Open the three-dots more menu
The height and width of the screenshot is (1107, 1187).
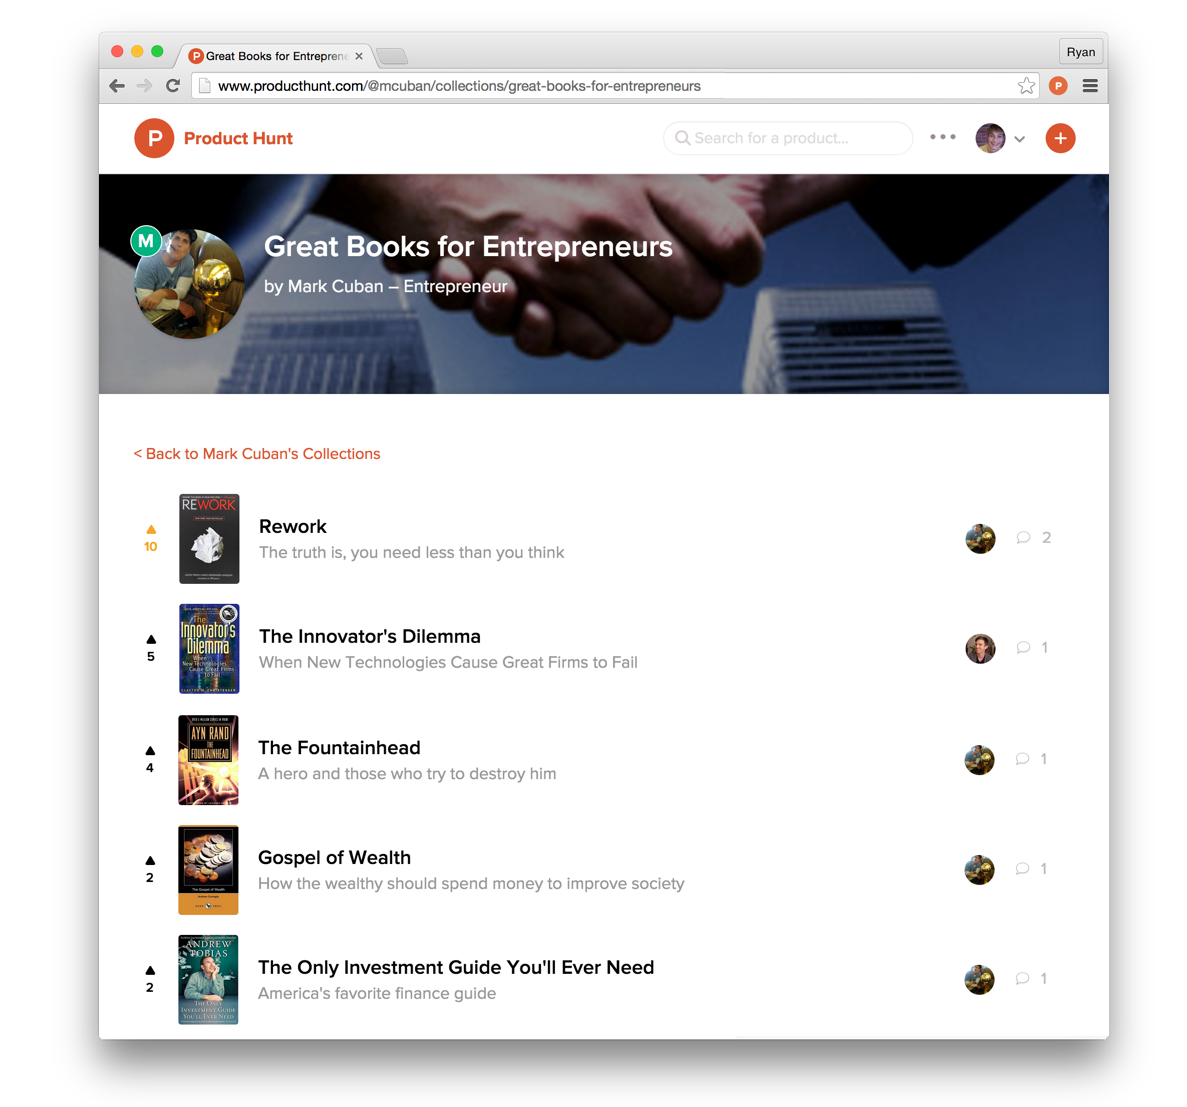point(942,137)
